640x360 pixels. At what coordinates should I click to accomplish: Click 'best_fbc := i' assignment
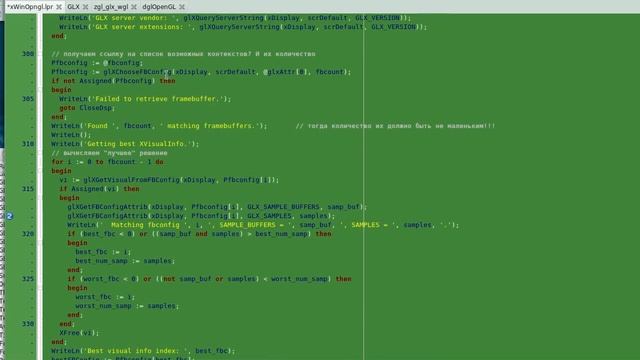click(x=102, y=252)
